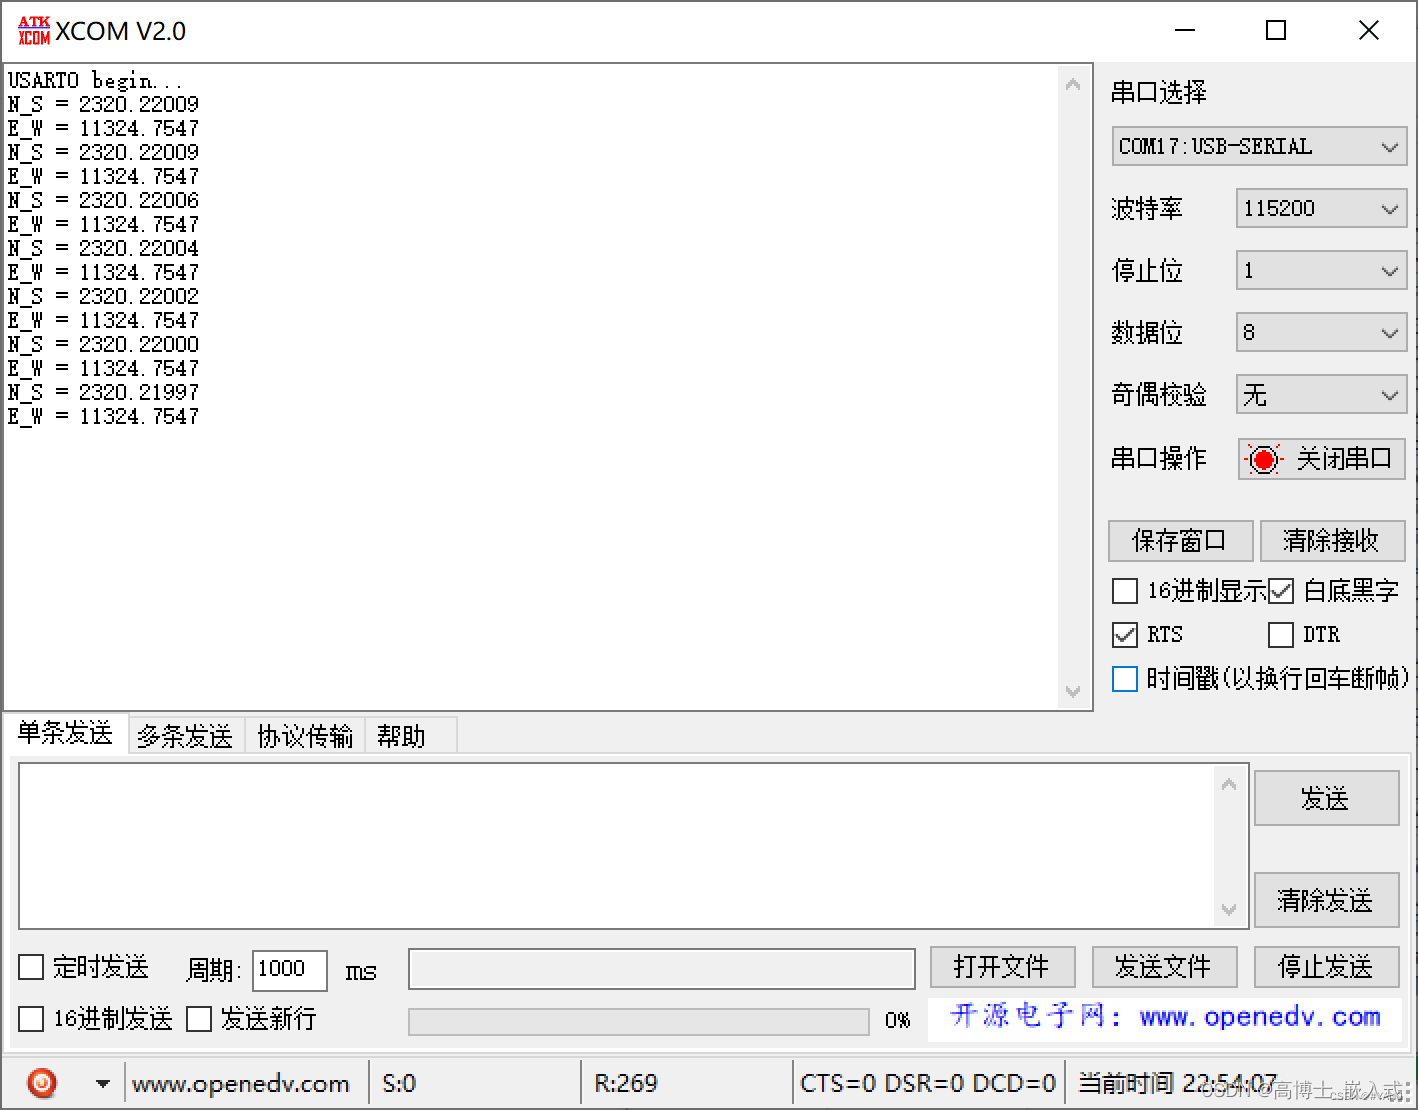Click the S:0 sent counter
This screenshot has height=1110, width=1418.
(399, 1084)
